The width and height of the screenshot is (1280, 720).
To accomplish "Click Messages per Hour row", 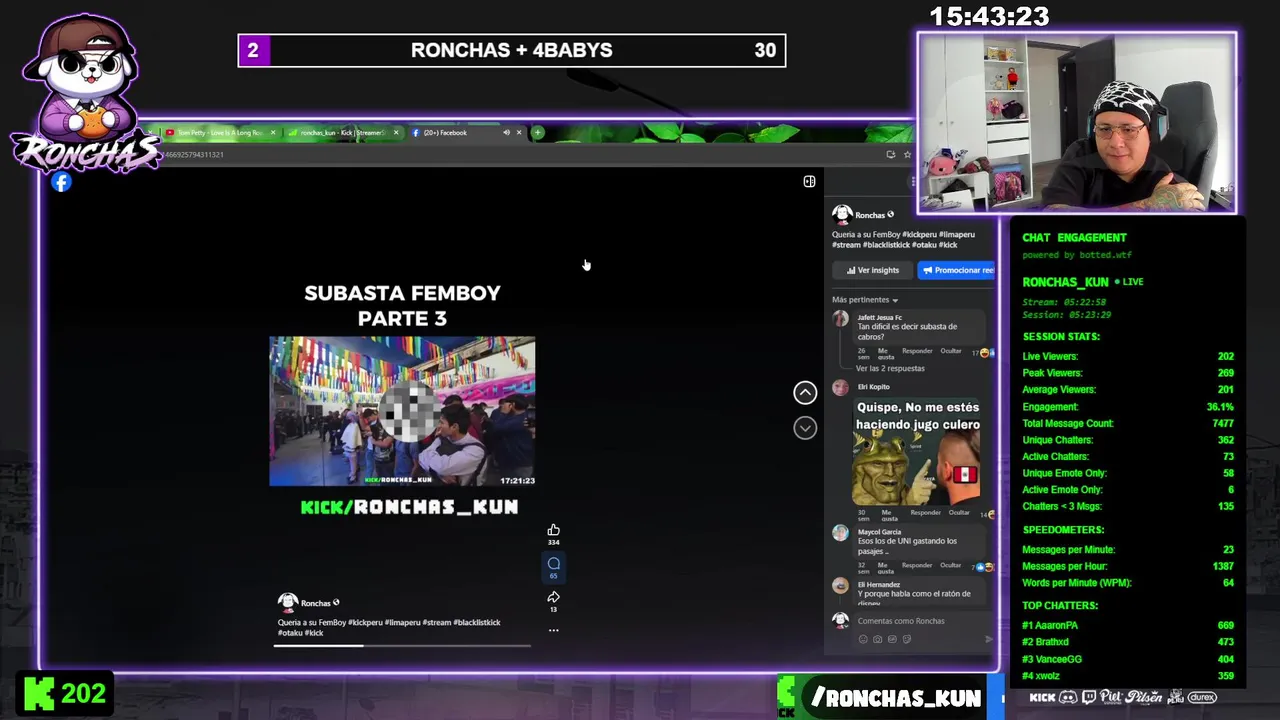I will (1128, 566).
